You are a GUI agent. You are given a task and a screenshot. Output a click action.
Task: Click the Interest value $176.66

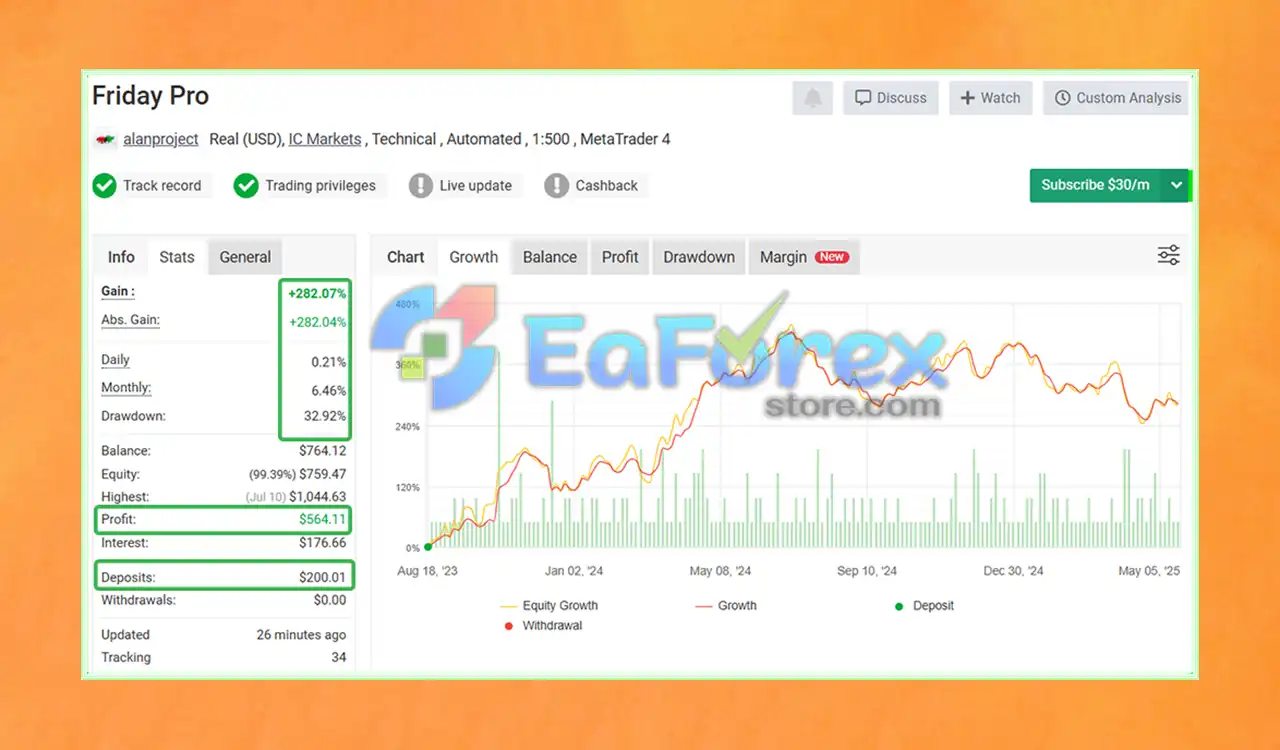pos(322,543)
